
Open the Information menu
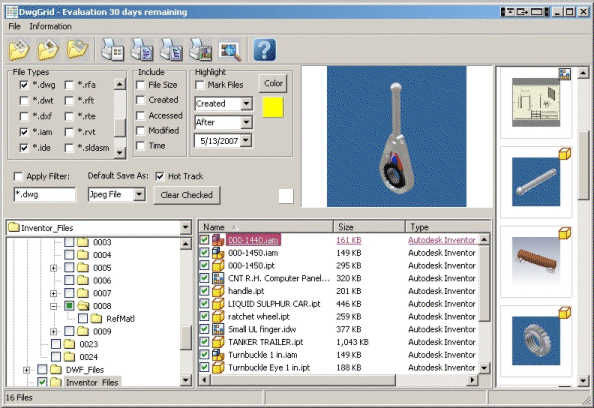[x=50, y=27]
